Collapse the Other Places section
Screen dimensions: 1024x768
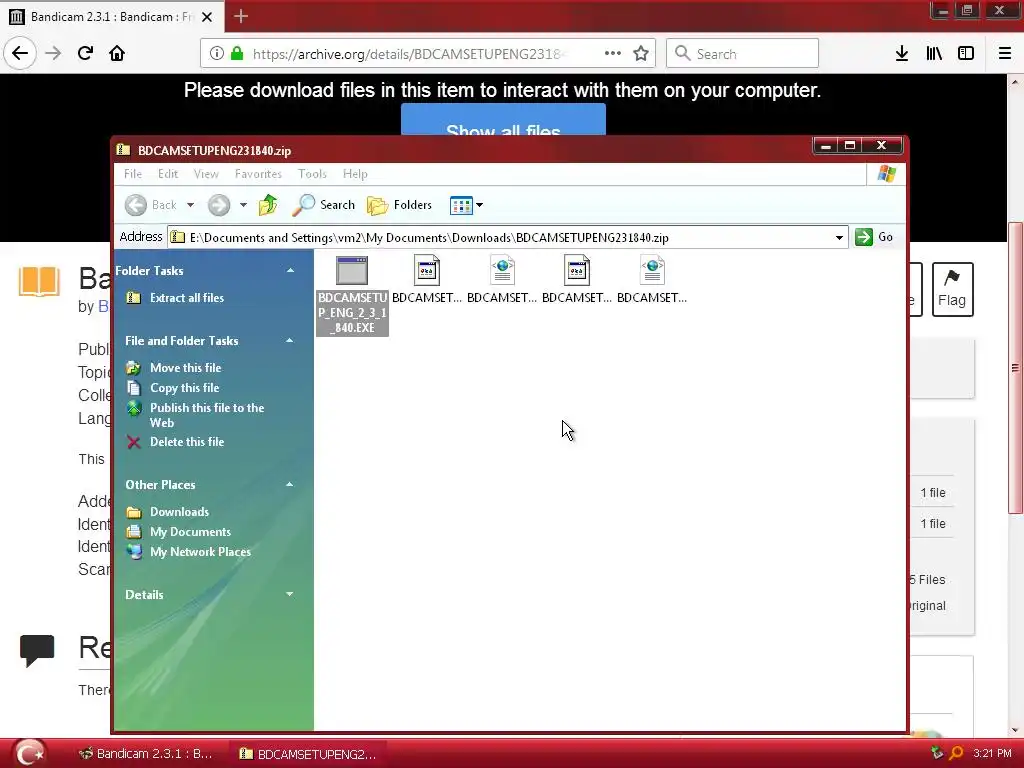pos(290,485)
